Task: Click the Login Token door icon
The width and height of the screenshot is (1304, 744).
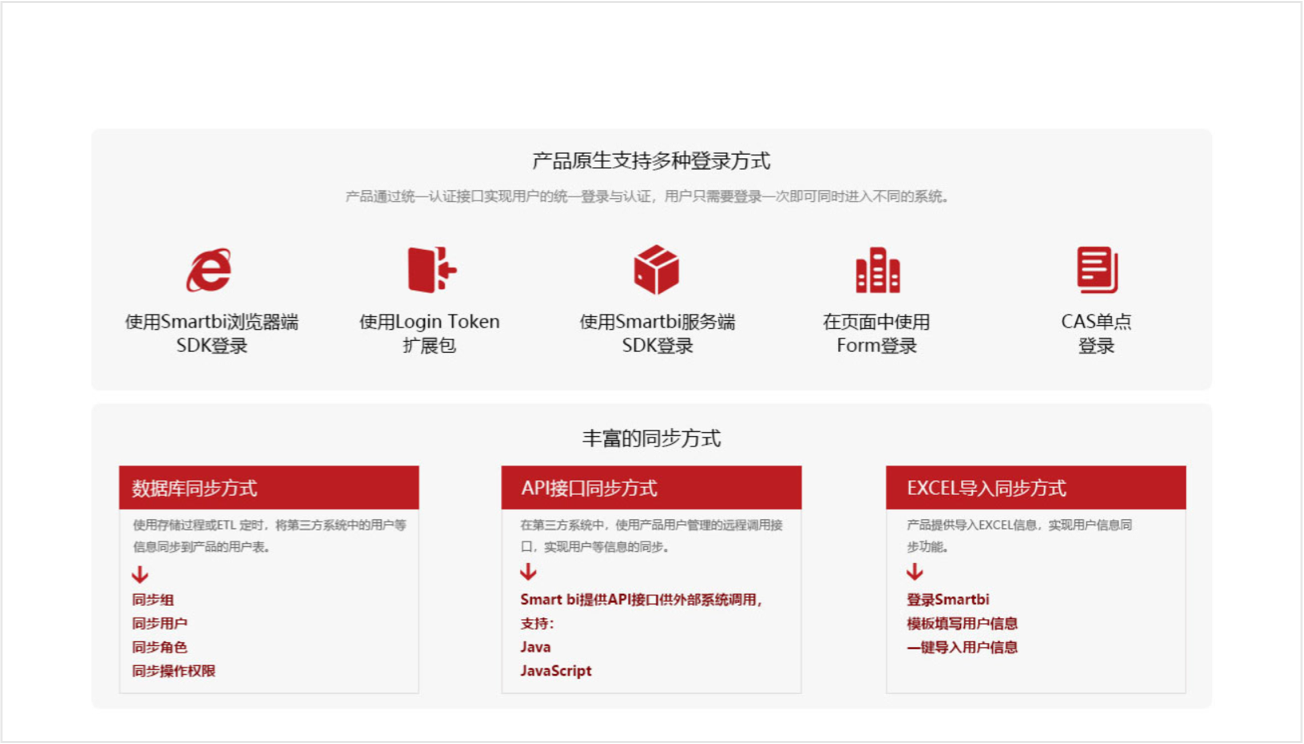Action: [431, 270]
